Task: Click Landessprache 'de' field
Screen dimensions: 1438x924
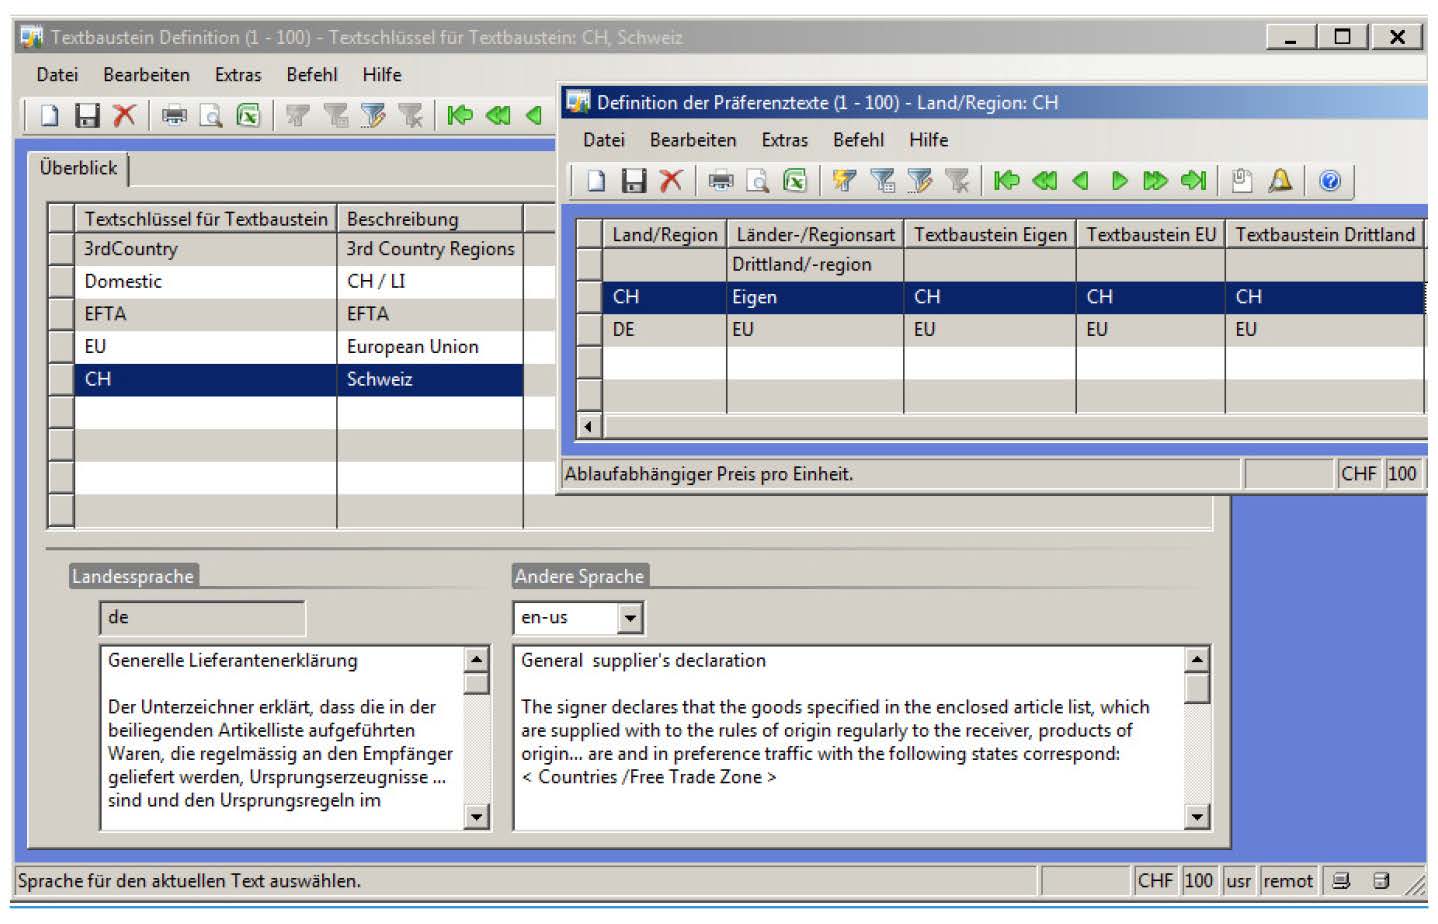Action: click(203, 618)
